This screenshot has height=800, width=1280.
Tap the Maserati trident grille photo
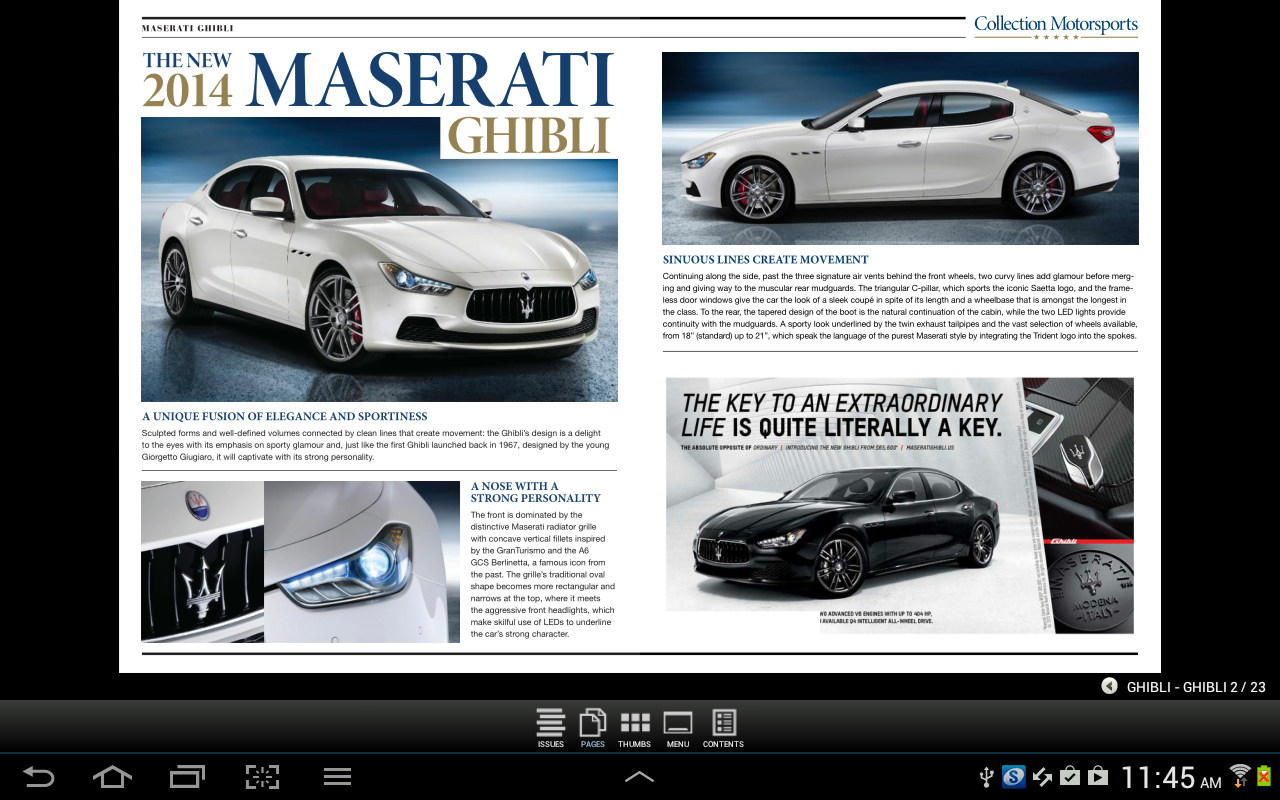tap(202, 562)
